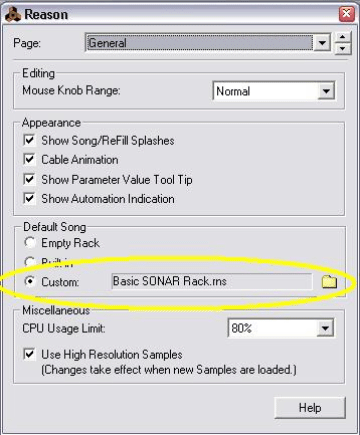This screenshot has height=435, width=360.
Task: Click the Help button
Action: click(x=310, y=408)
